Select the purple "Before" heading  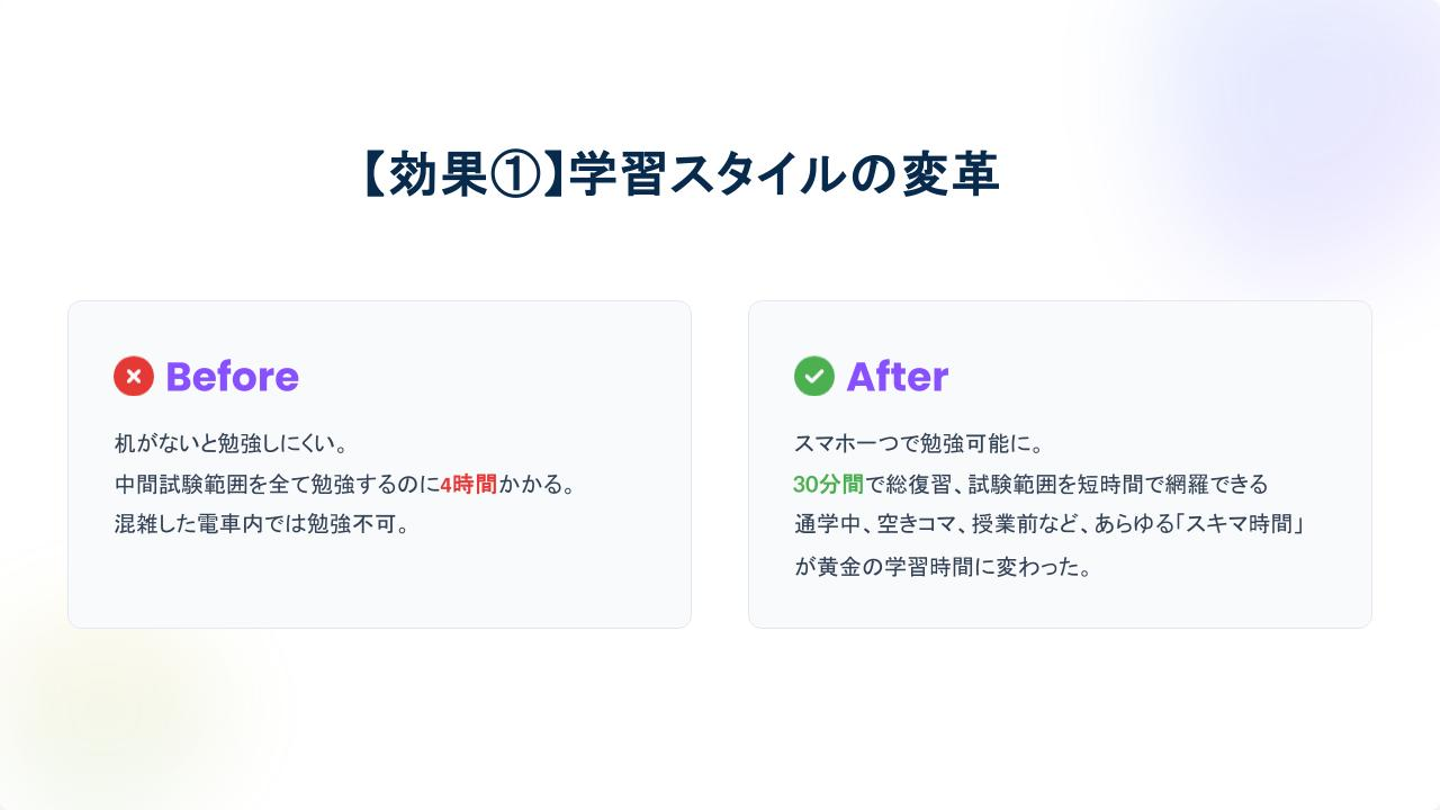(232, 377)
